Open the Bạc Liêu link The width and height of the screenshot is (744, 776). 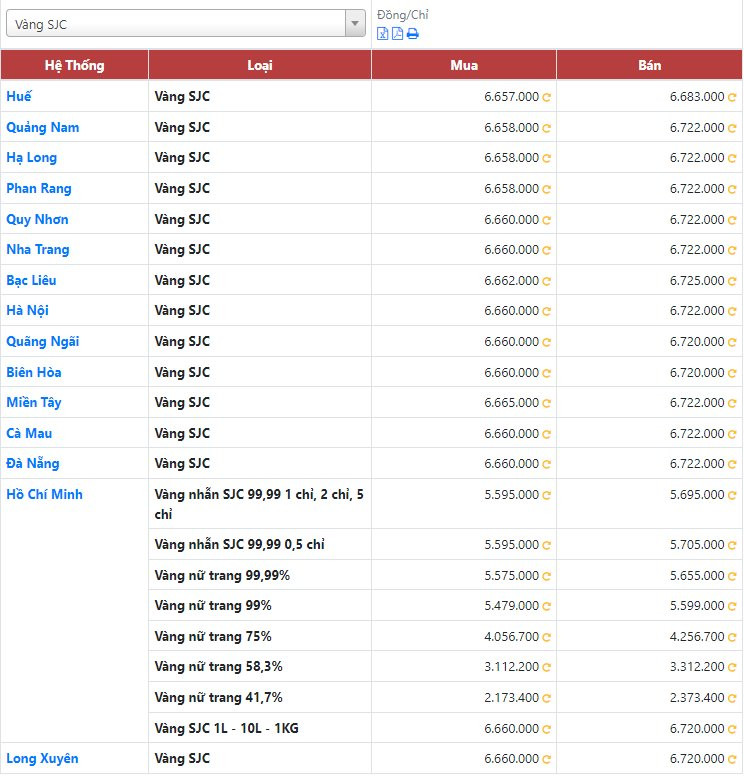pos(31,280)
